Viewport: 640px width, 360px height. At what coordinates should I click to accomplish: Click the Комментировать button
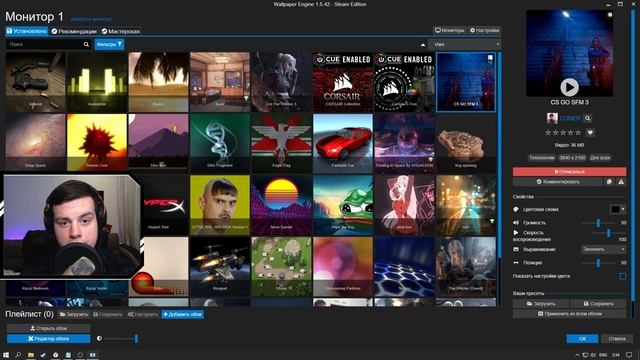558,182
